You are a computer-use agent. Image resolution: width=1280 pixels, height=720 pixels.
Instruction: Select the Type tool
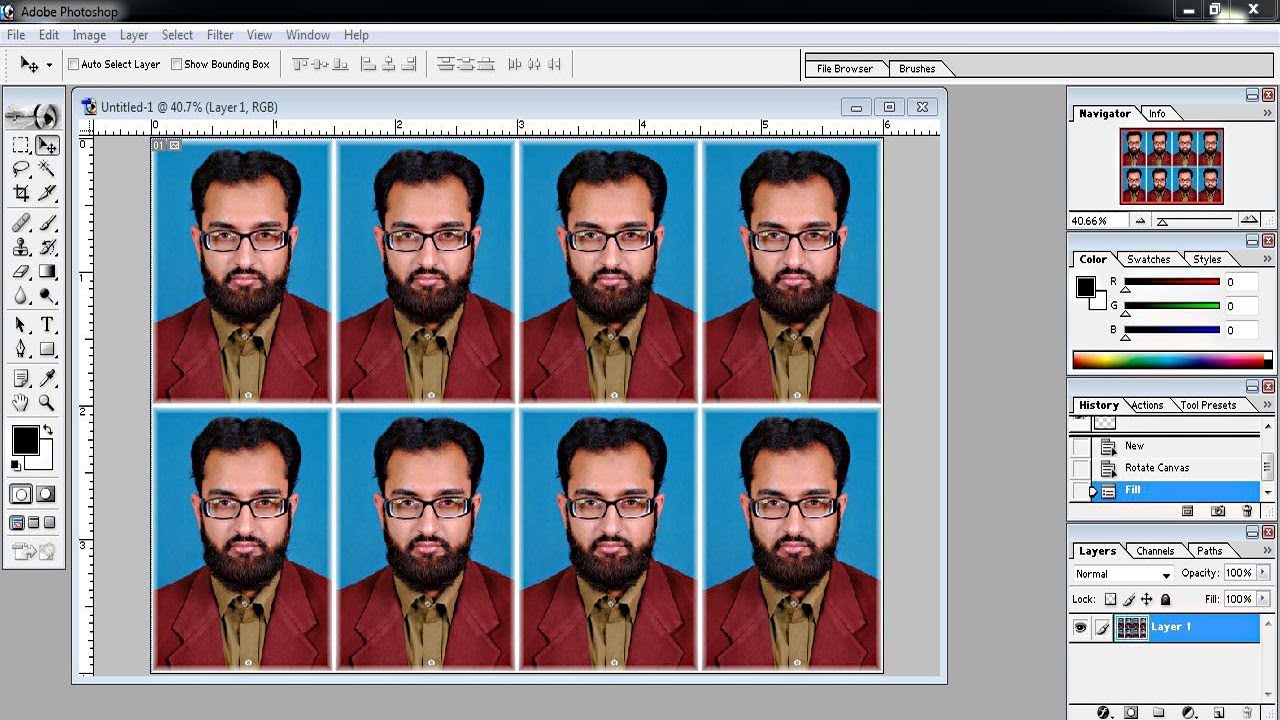(x=47, y=325)
